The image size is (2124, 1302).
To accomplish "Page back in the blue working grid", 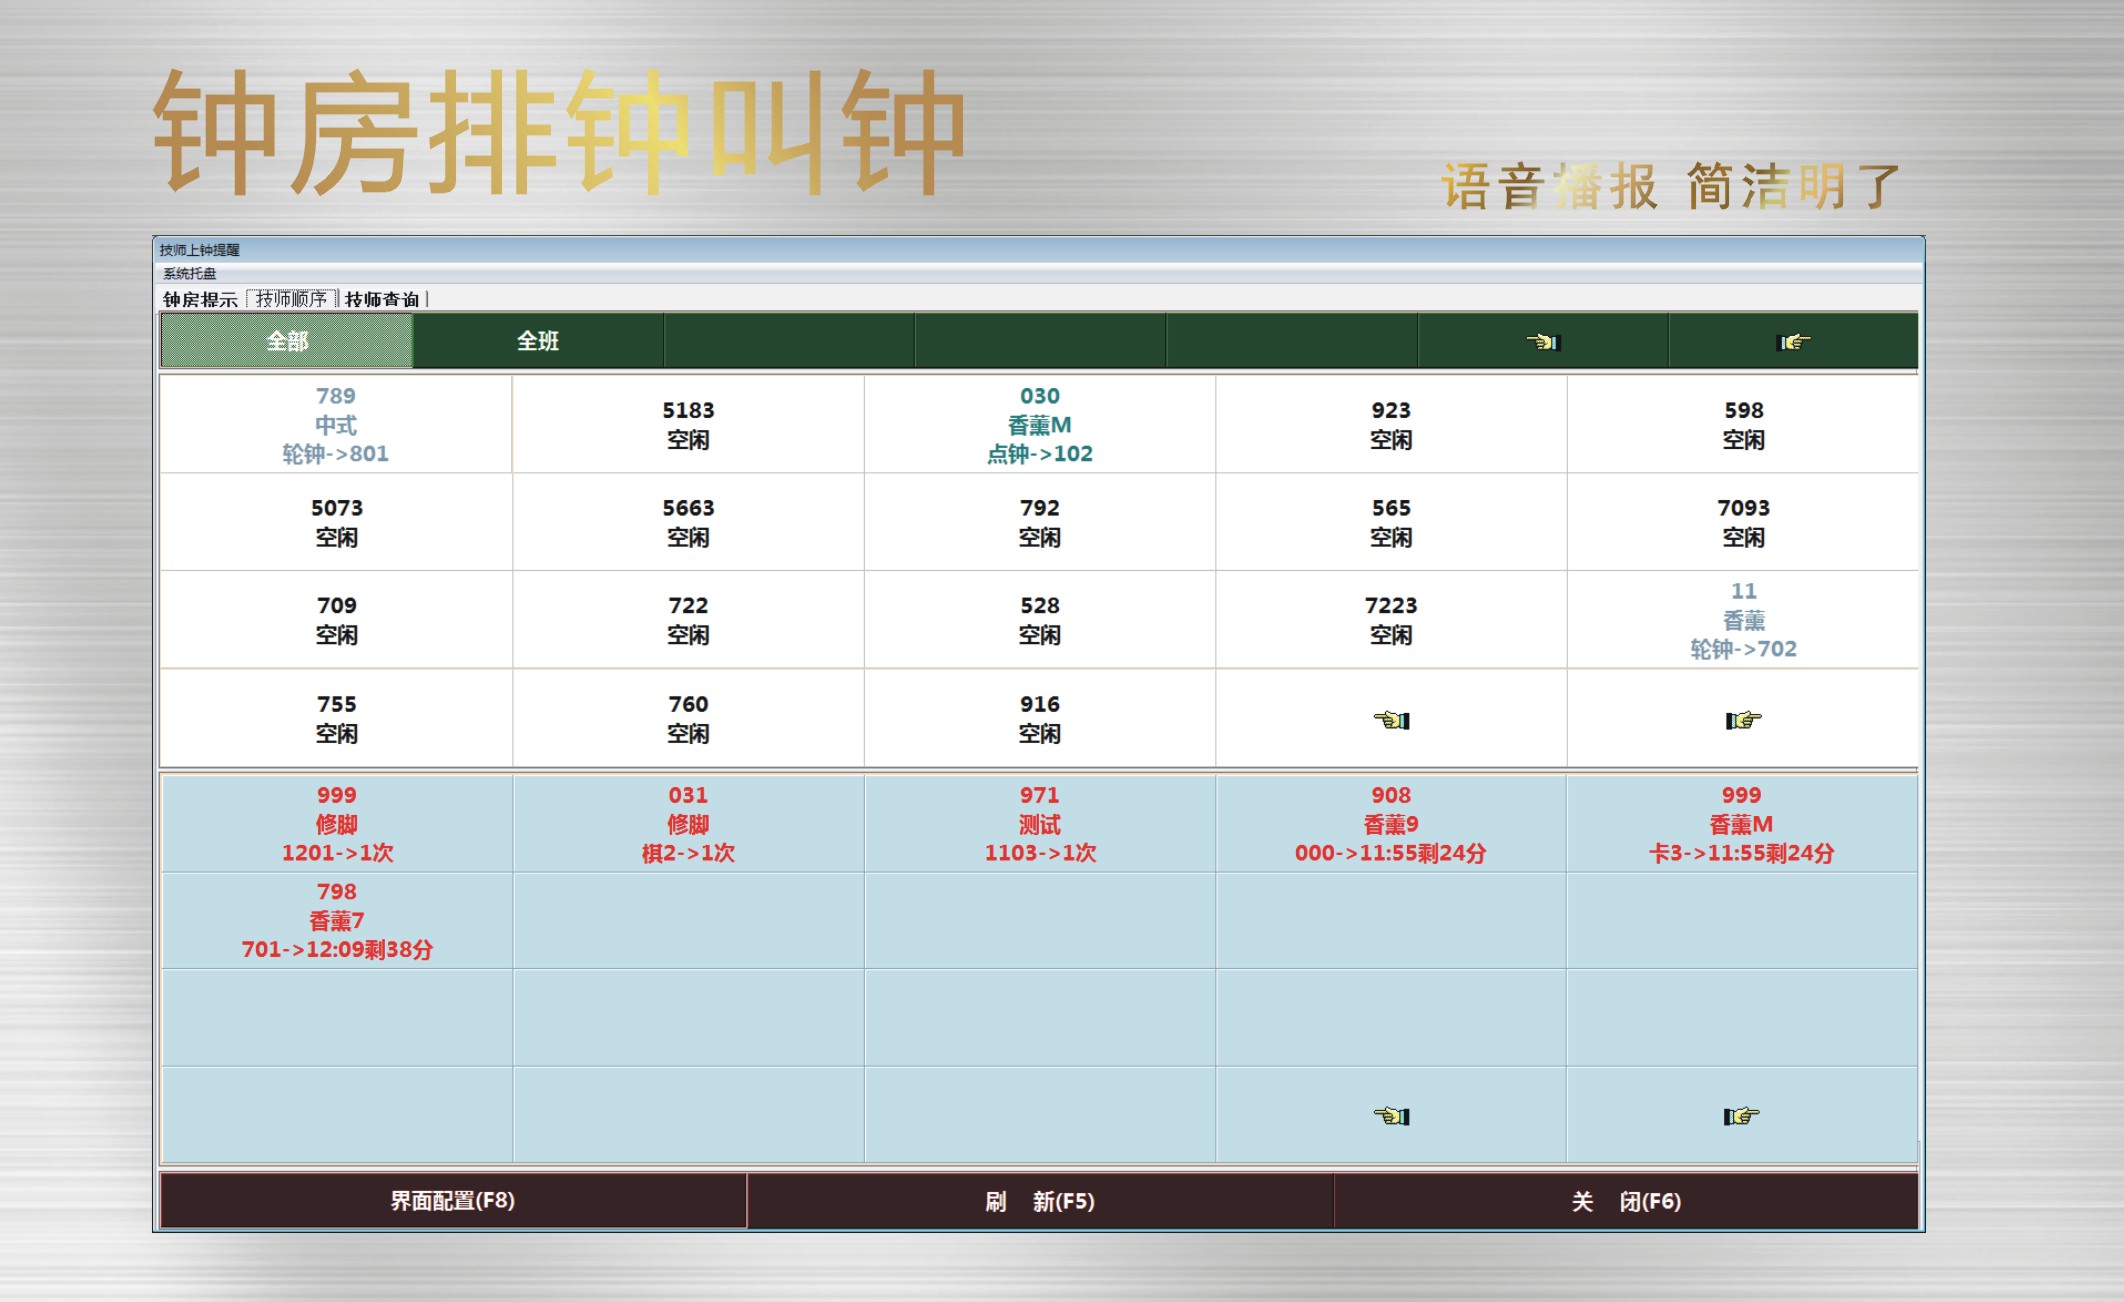I will 1391,1115.
